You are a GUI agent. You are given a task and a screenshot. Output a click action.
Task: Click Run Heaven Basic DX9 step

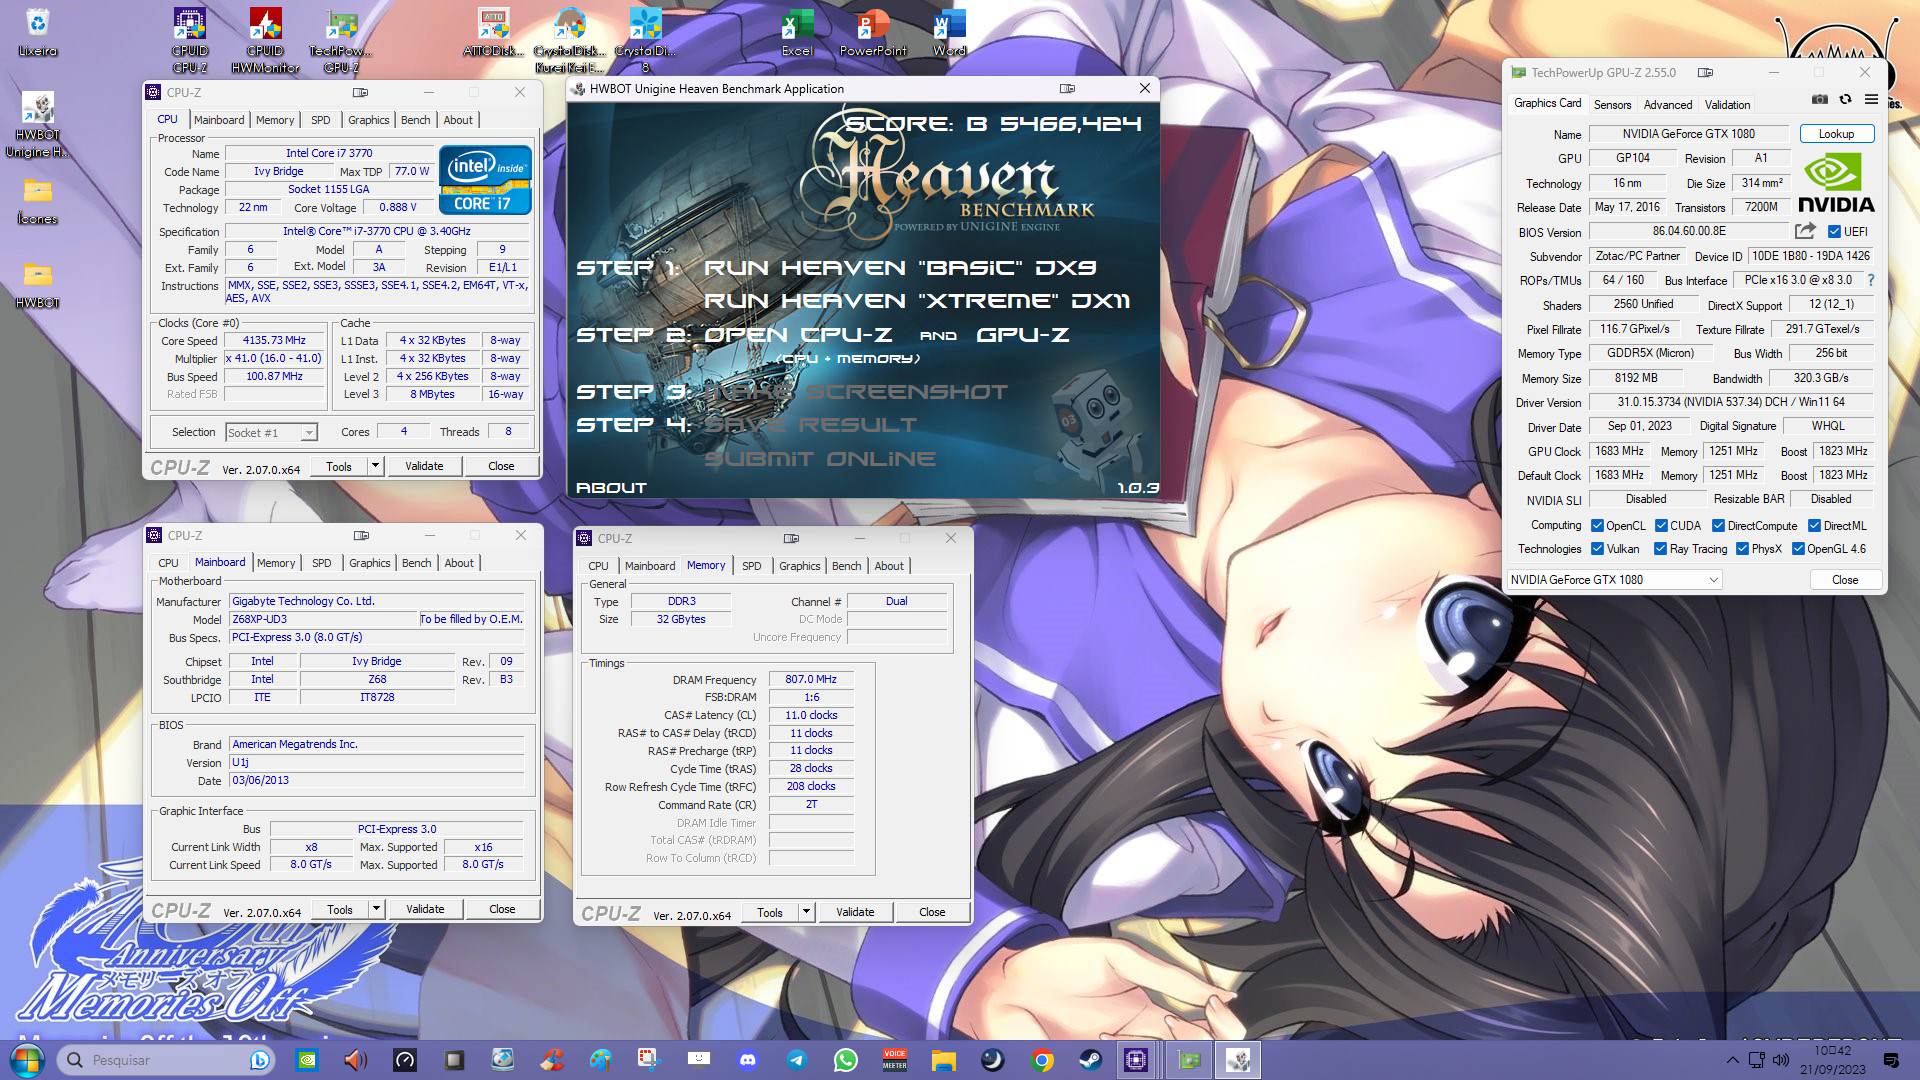point(899,268)
